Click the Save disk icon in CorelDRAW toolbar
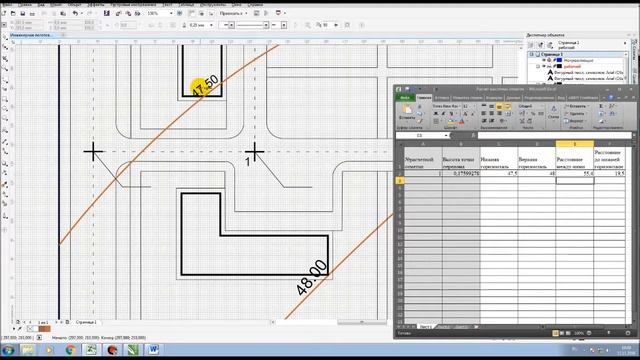640x360 pixels. point(22,13)
